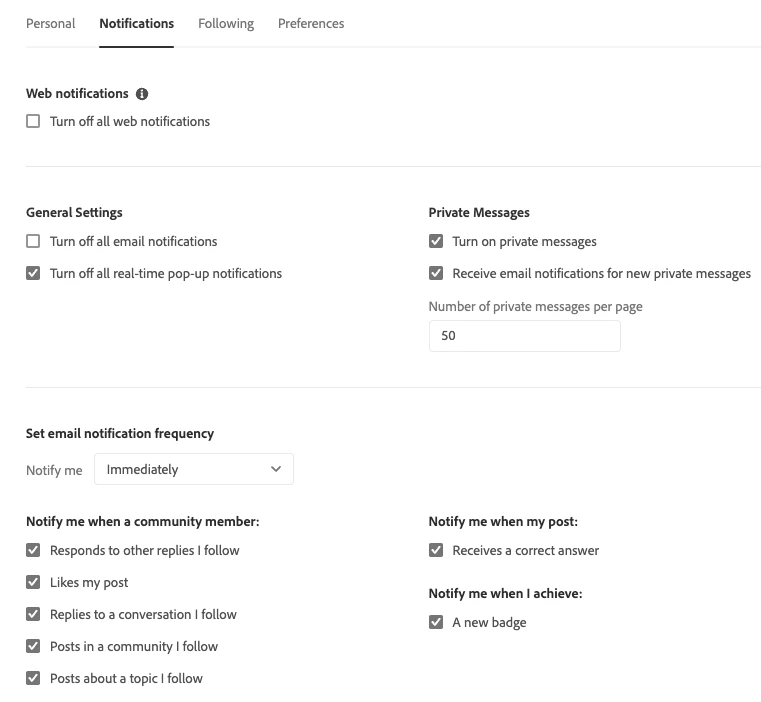Check Turn off all email notifications
Viewport: 761px width, 702px height.
(x=34, y=241)
